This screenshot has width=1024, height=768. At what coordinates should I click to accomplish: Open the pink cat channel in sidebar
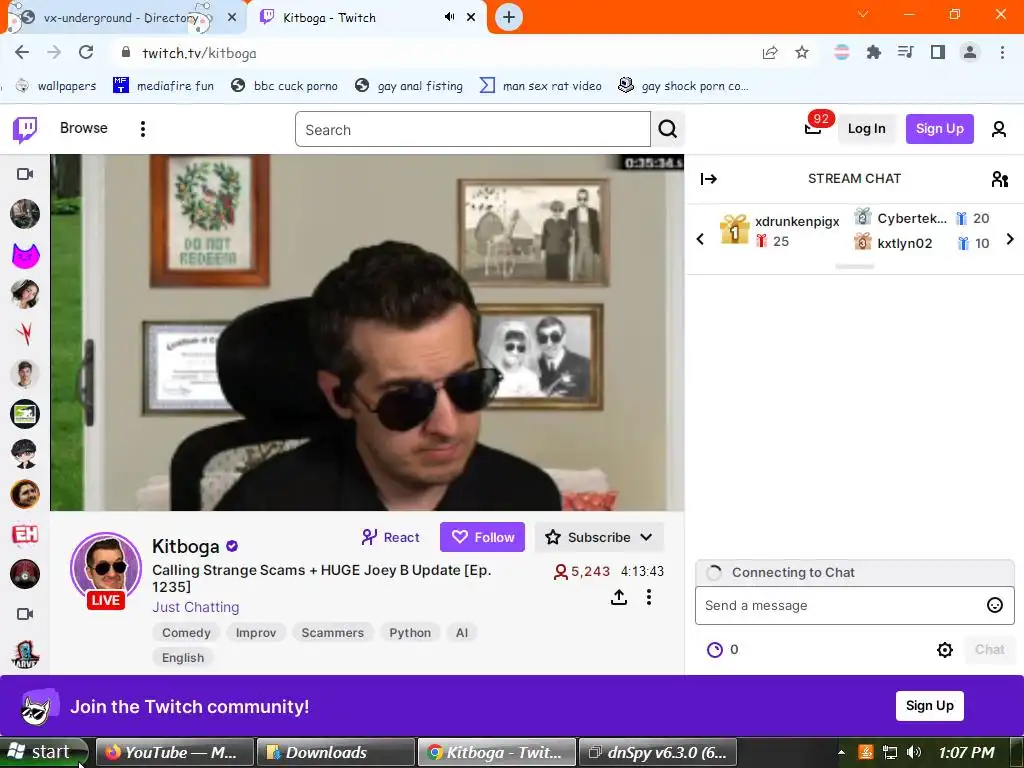click(25, 255)
